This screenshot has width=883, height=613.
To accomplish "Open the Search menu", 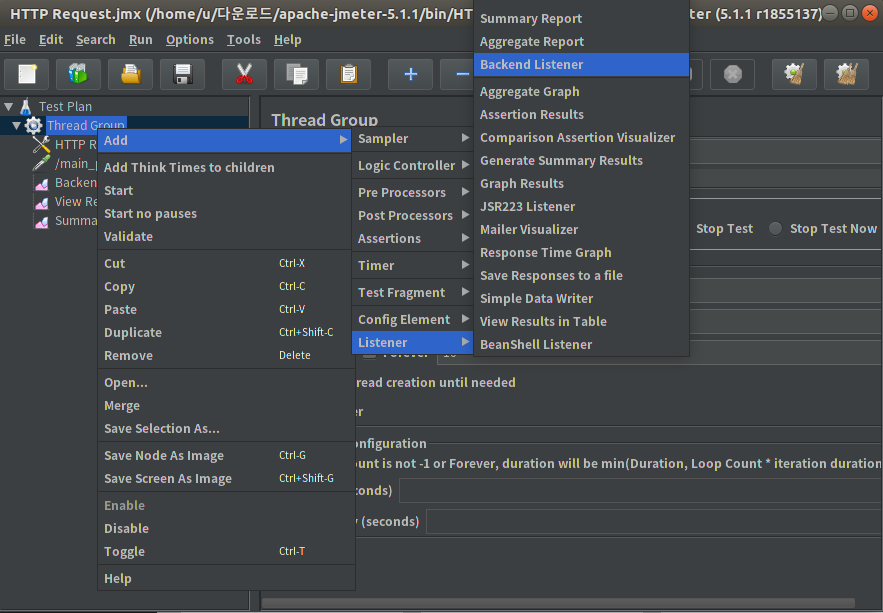I will coord(96,40).
